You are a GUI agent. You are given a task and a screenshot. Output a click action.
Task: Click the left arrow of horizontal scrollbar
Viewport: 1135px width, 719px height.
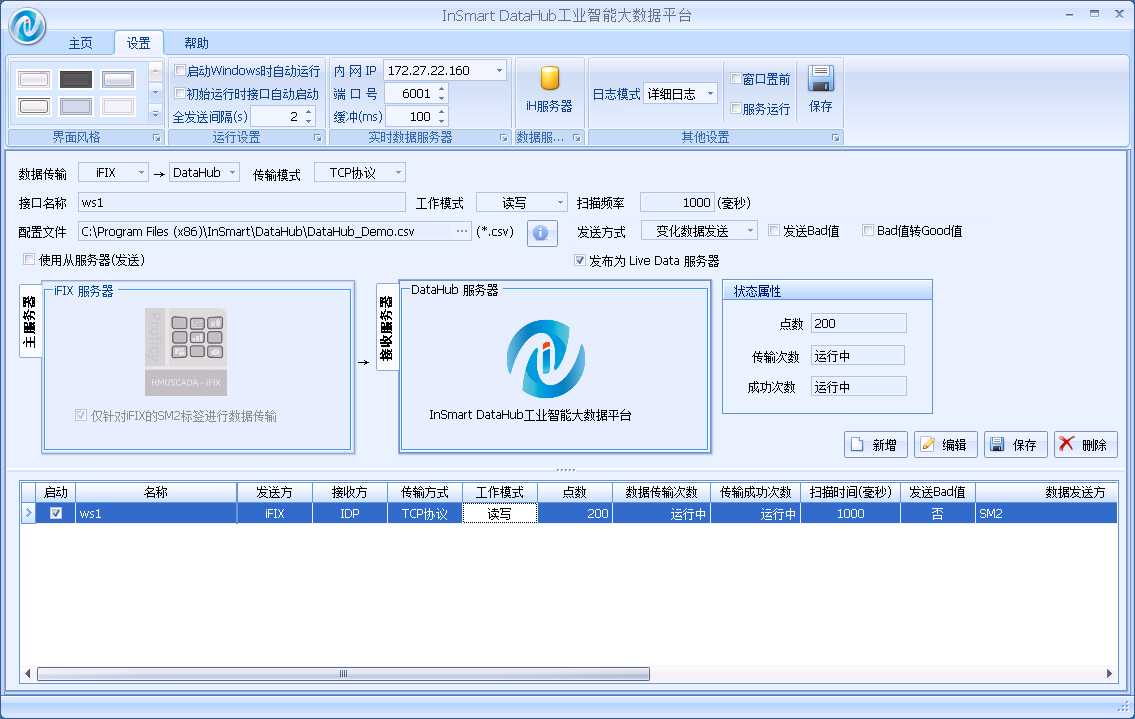(28, 674)
